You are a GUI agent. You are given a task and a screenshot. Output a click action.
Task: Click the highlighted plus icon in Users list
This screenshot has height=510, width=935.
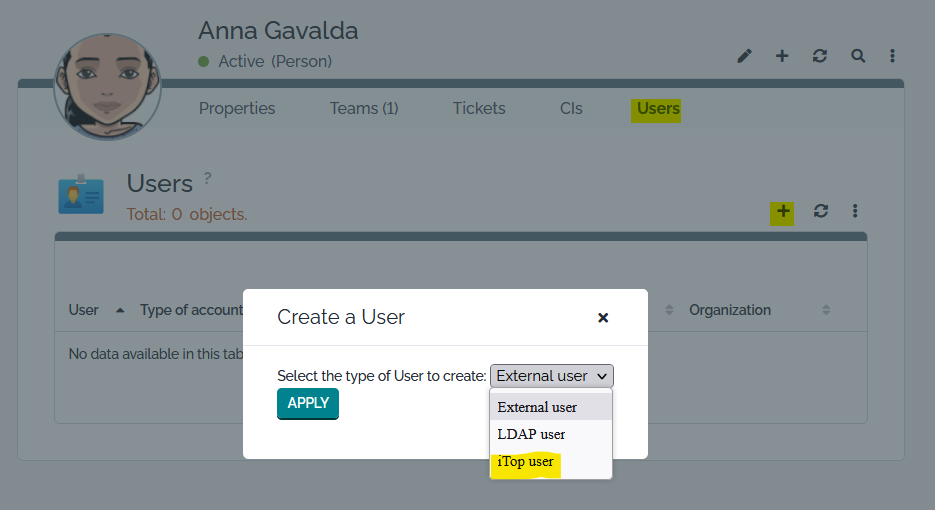coord(783,211)
